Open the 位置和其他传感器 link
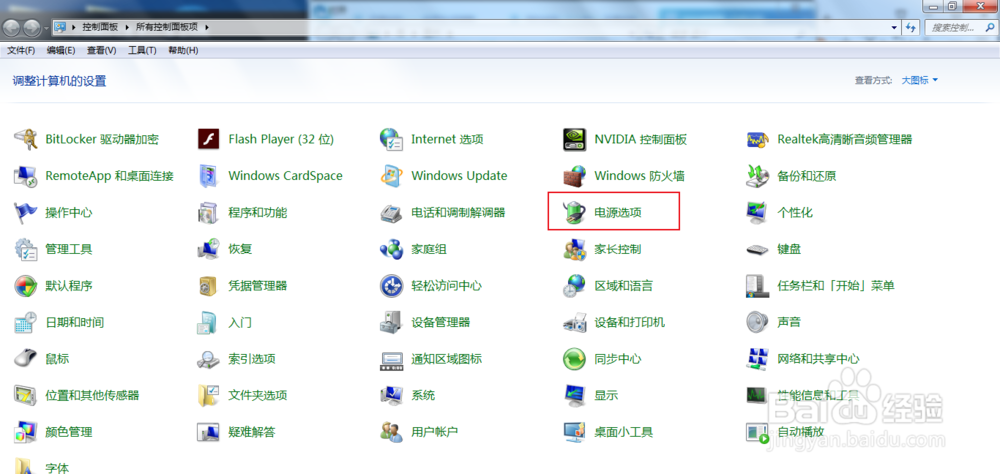1000x474 pixels. coord(92,396)
